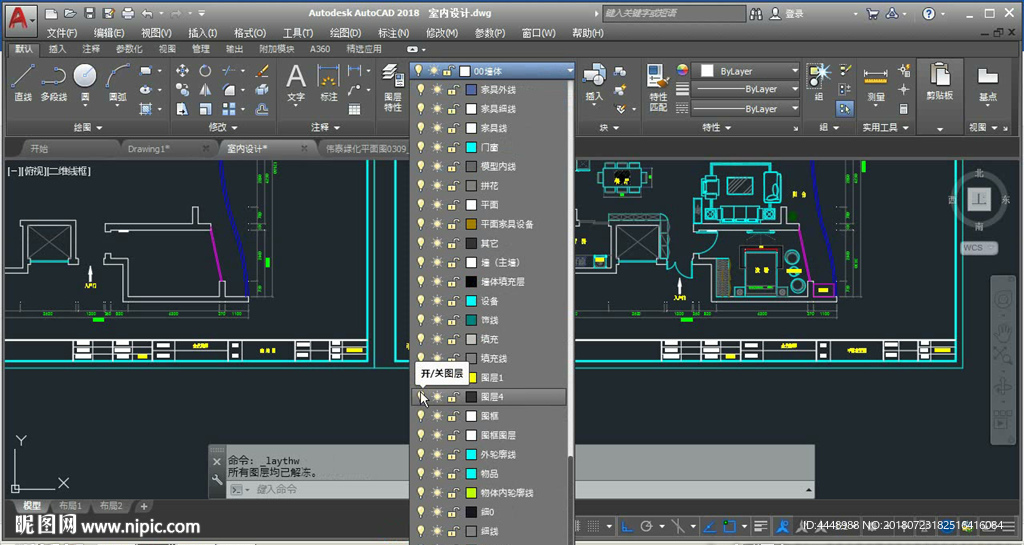Click the Erase tool icon
This screenshot has height=545, width=1024.
(x=263, y=70)
